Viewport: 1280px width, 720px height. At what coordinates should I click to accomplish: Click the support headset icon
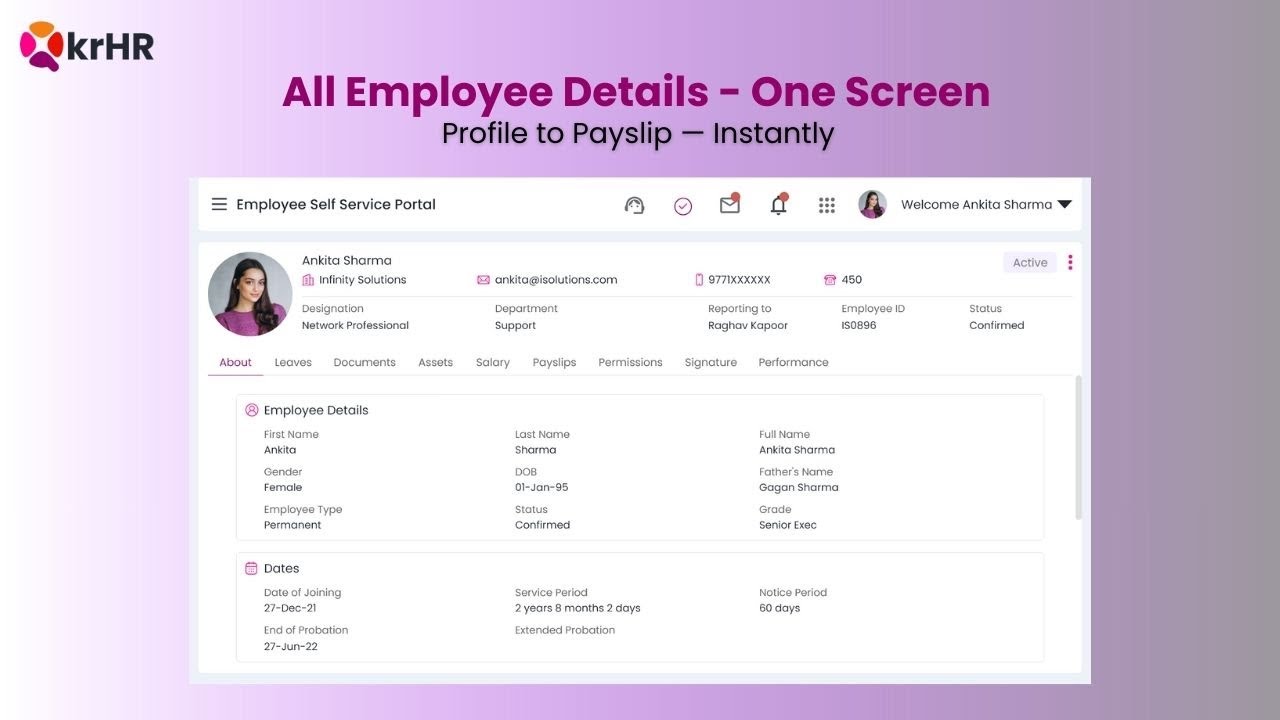coord(634,205)
